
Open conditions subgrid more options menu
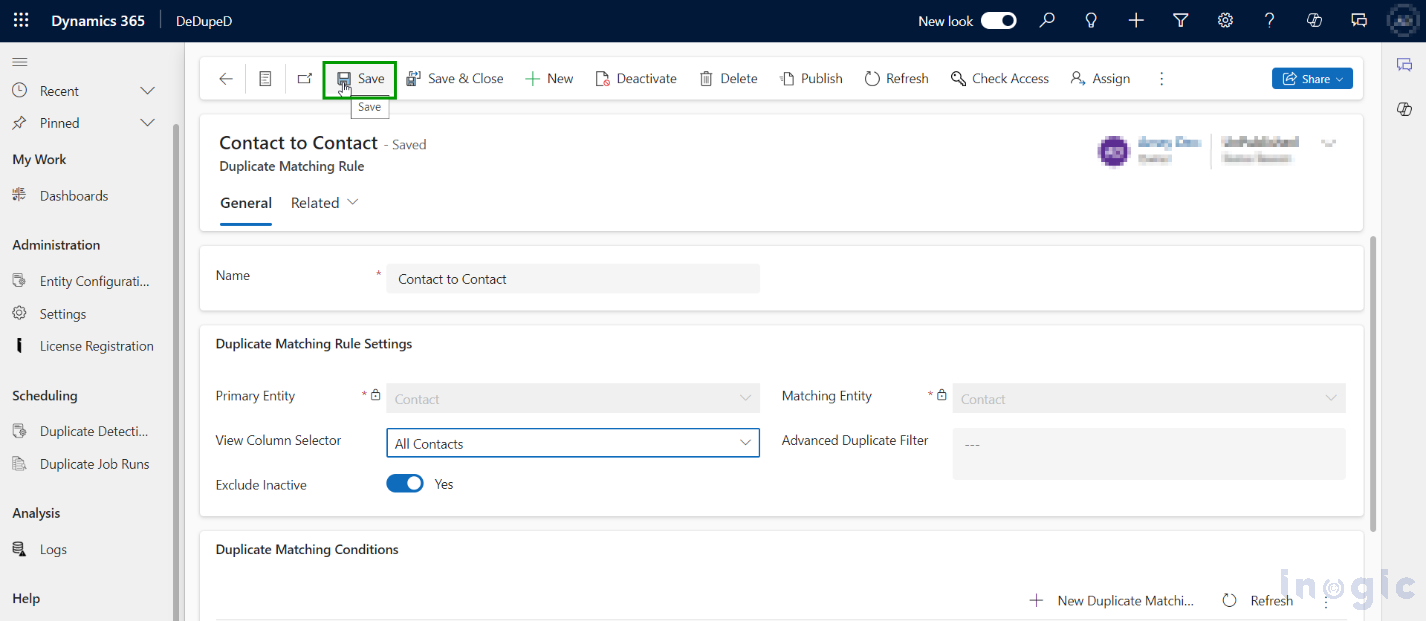(1327, 601)
